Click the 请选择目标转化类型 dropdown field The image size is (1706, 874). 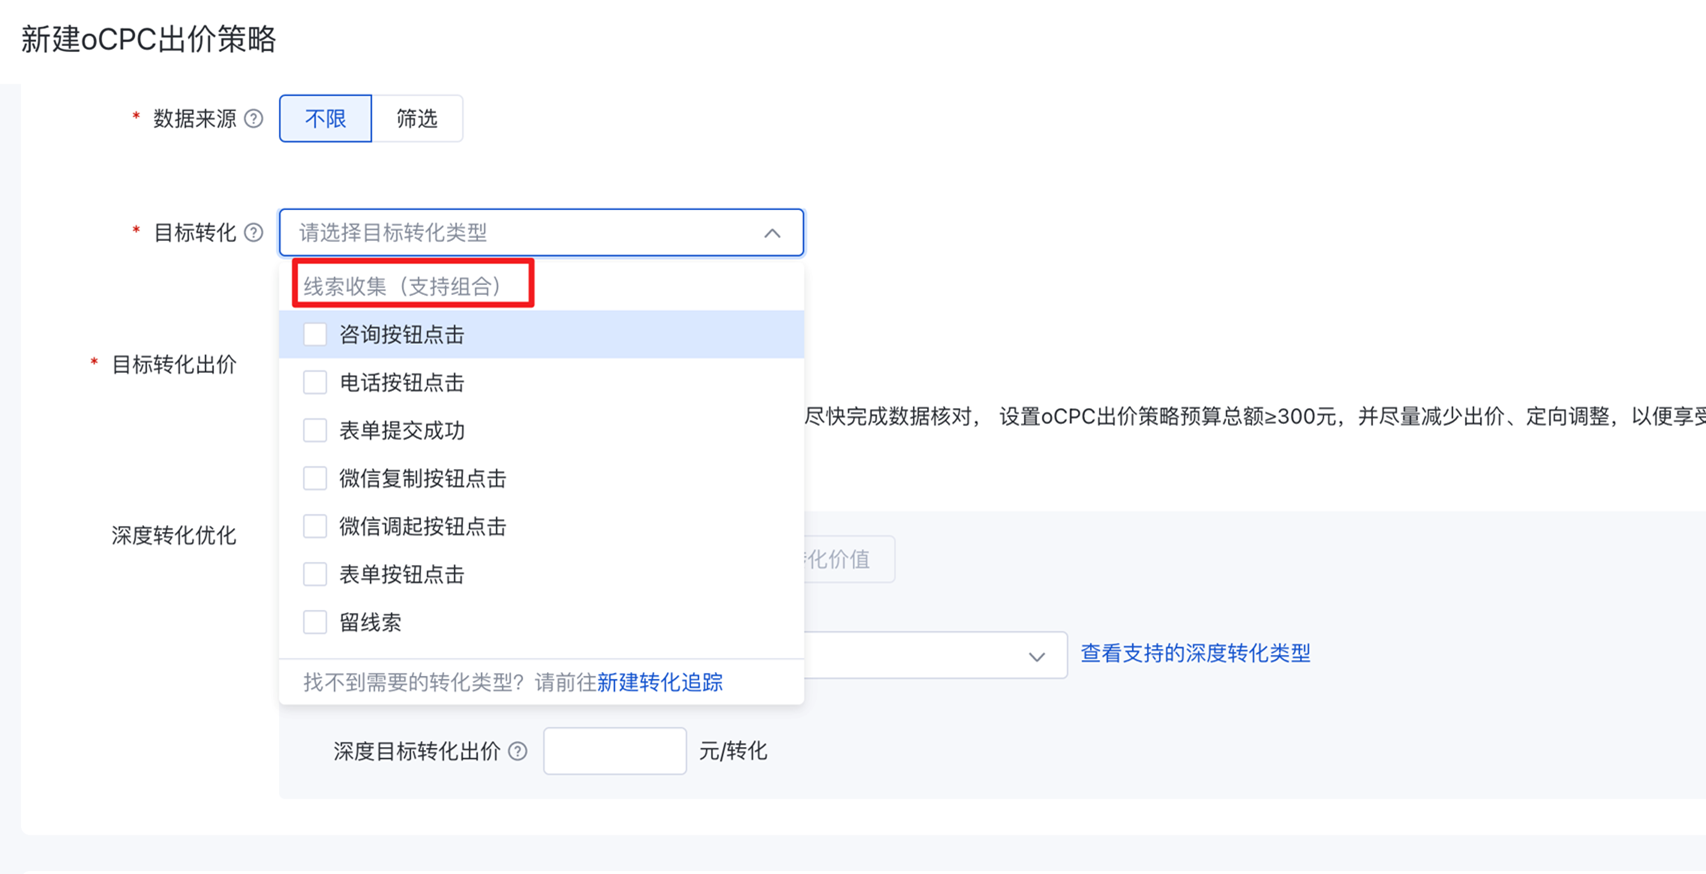pos(520,233)
